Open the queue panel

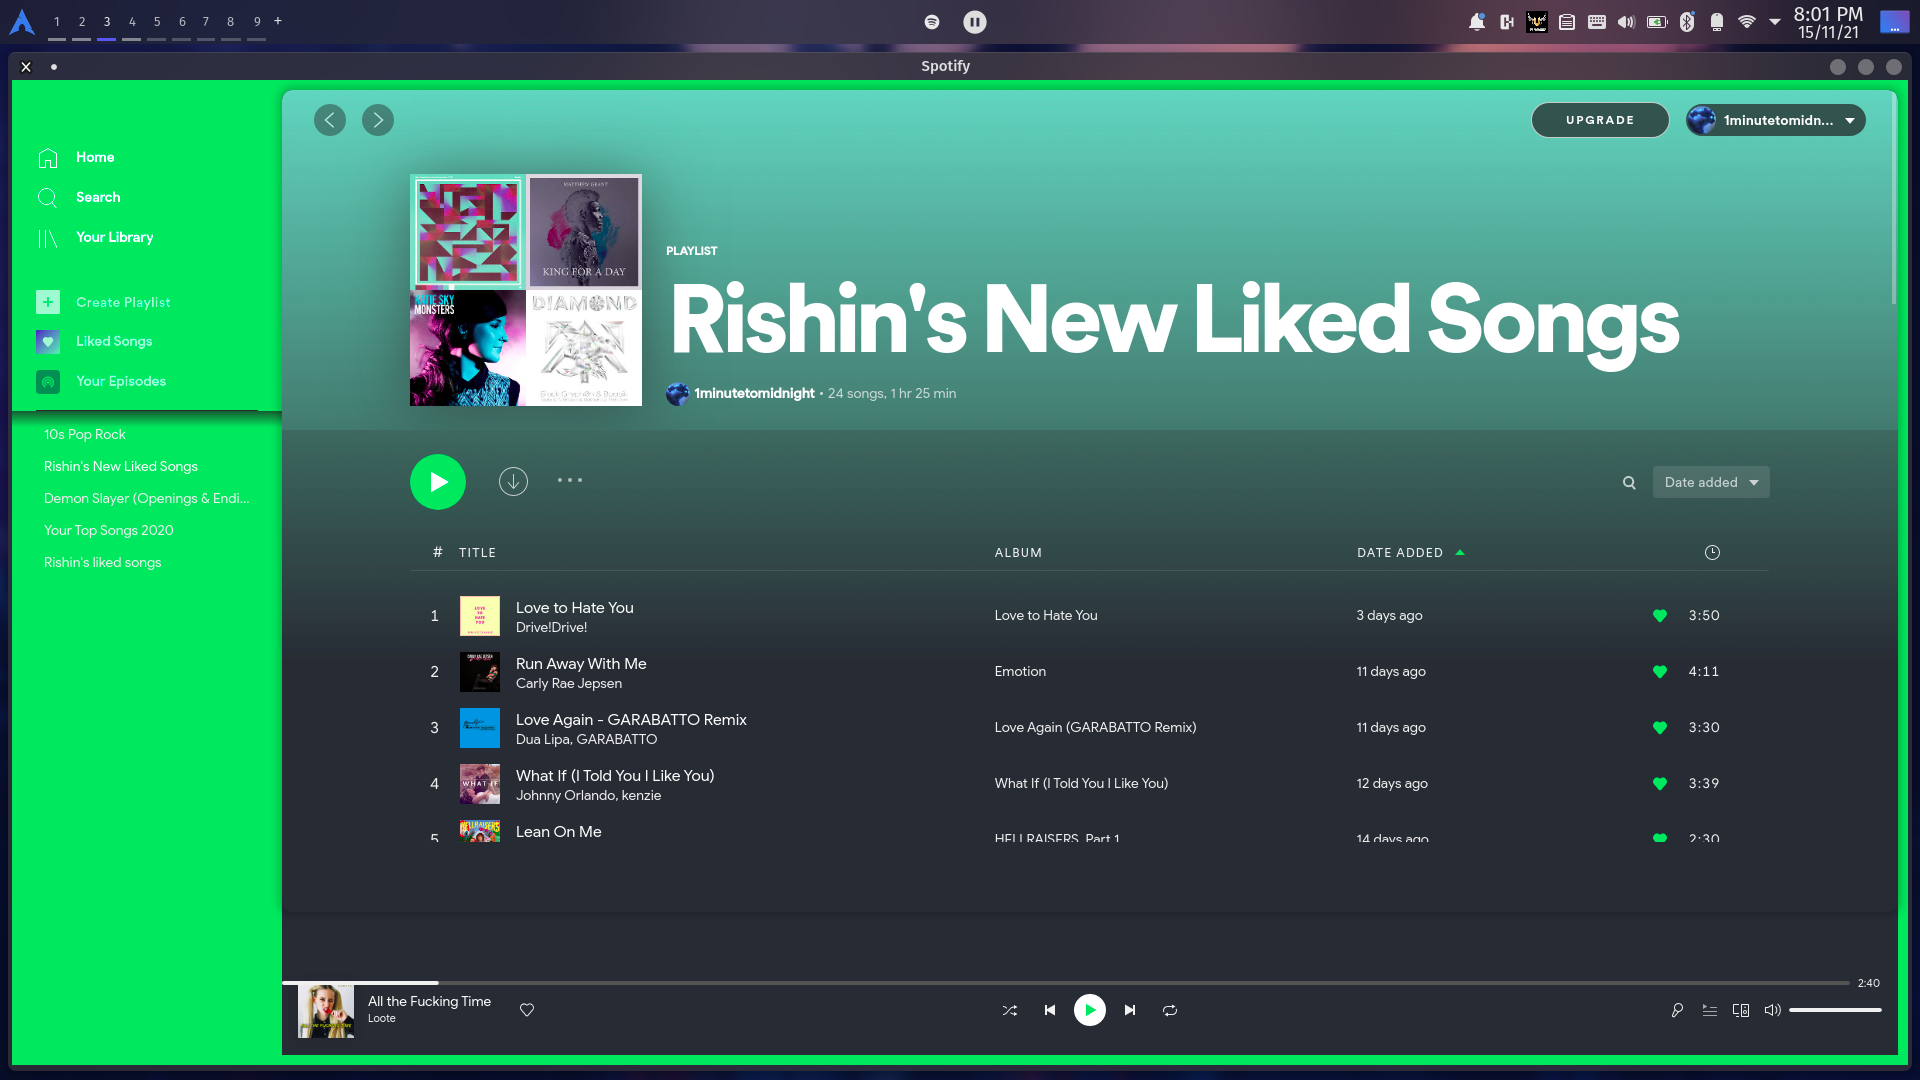[x=1709, y=1010]
